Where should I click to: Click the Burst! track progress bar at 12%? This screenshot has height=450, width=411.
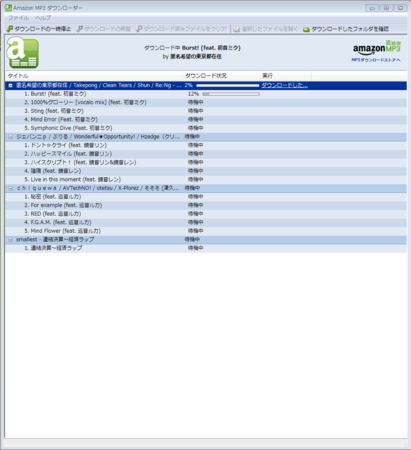pos(231,94)
